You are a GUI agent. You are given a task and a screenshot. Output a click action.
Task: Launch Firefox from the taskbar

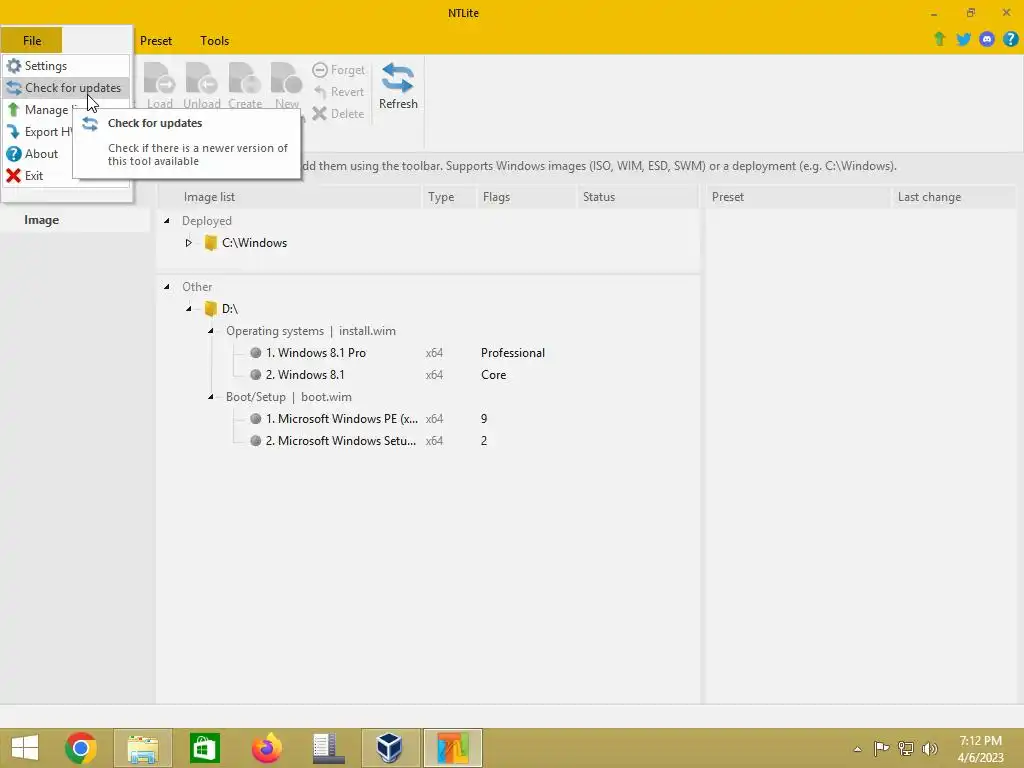point(266,748)
